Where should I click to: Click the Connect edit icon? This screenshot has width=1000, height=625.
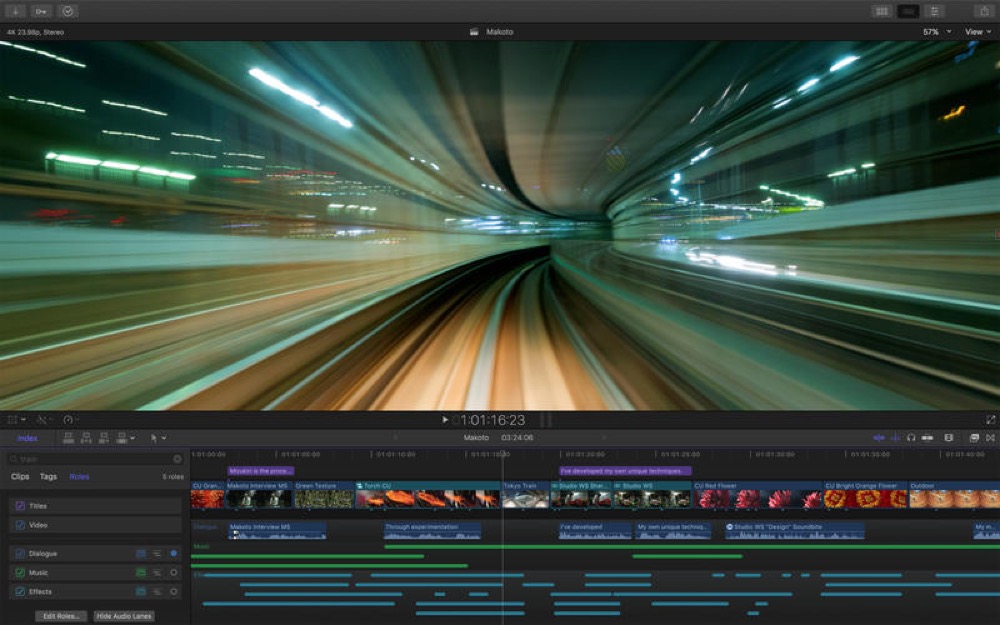(69, 438)
